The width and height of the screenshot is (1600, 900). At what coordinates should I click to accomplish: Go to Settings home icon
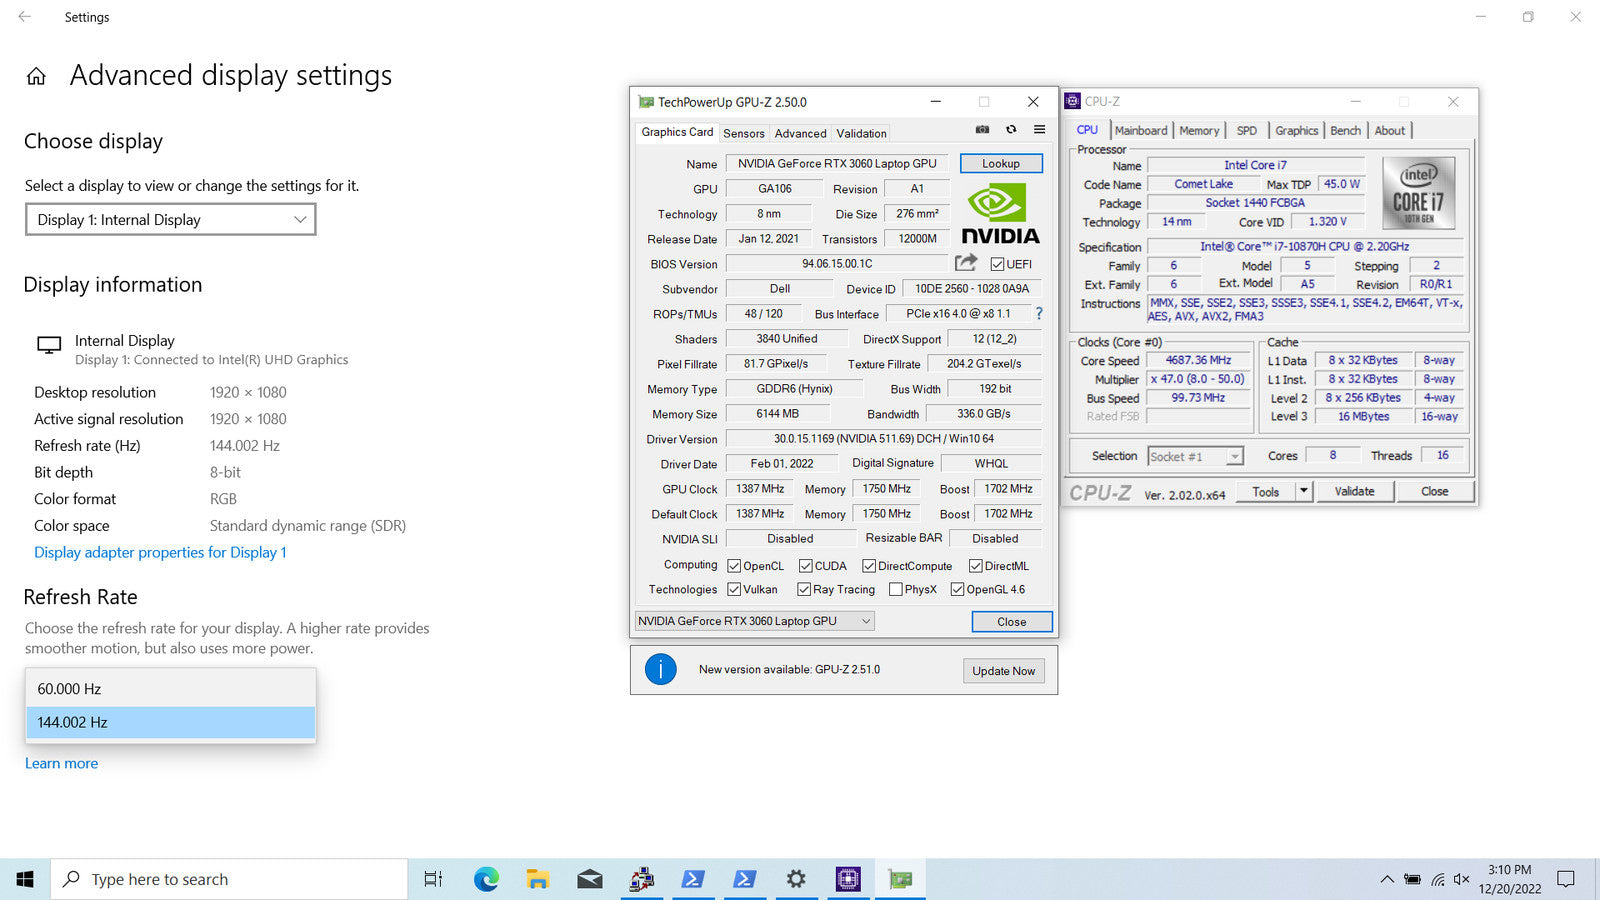pyautogui.click(x=36, y=77)
